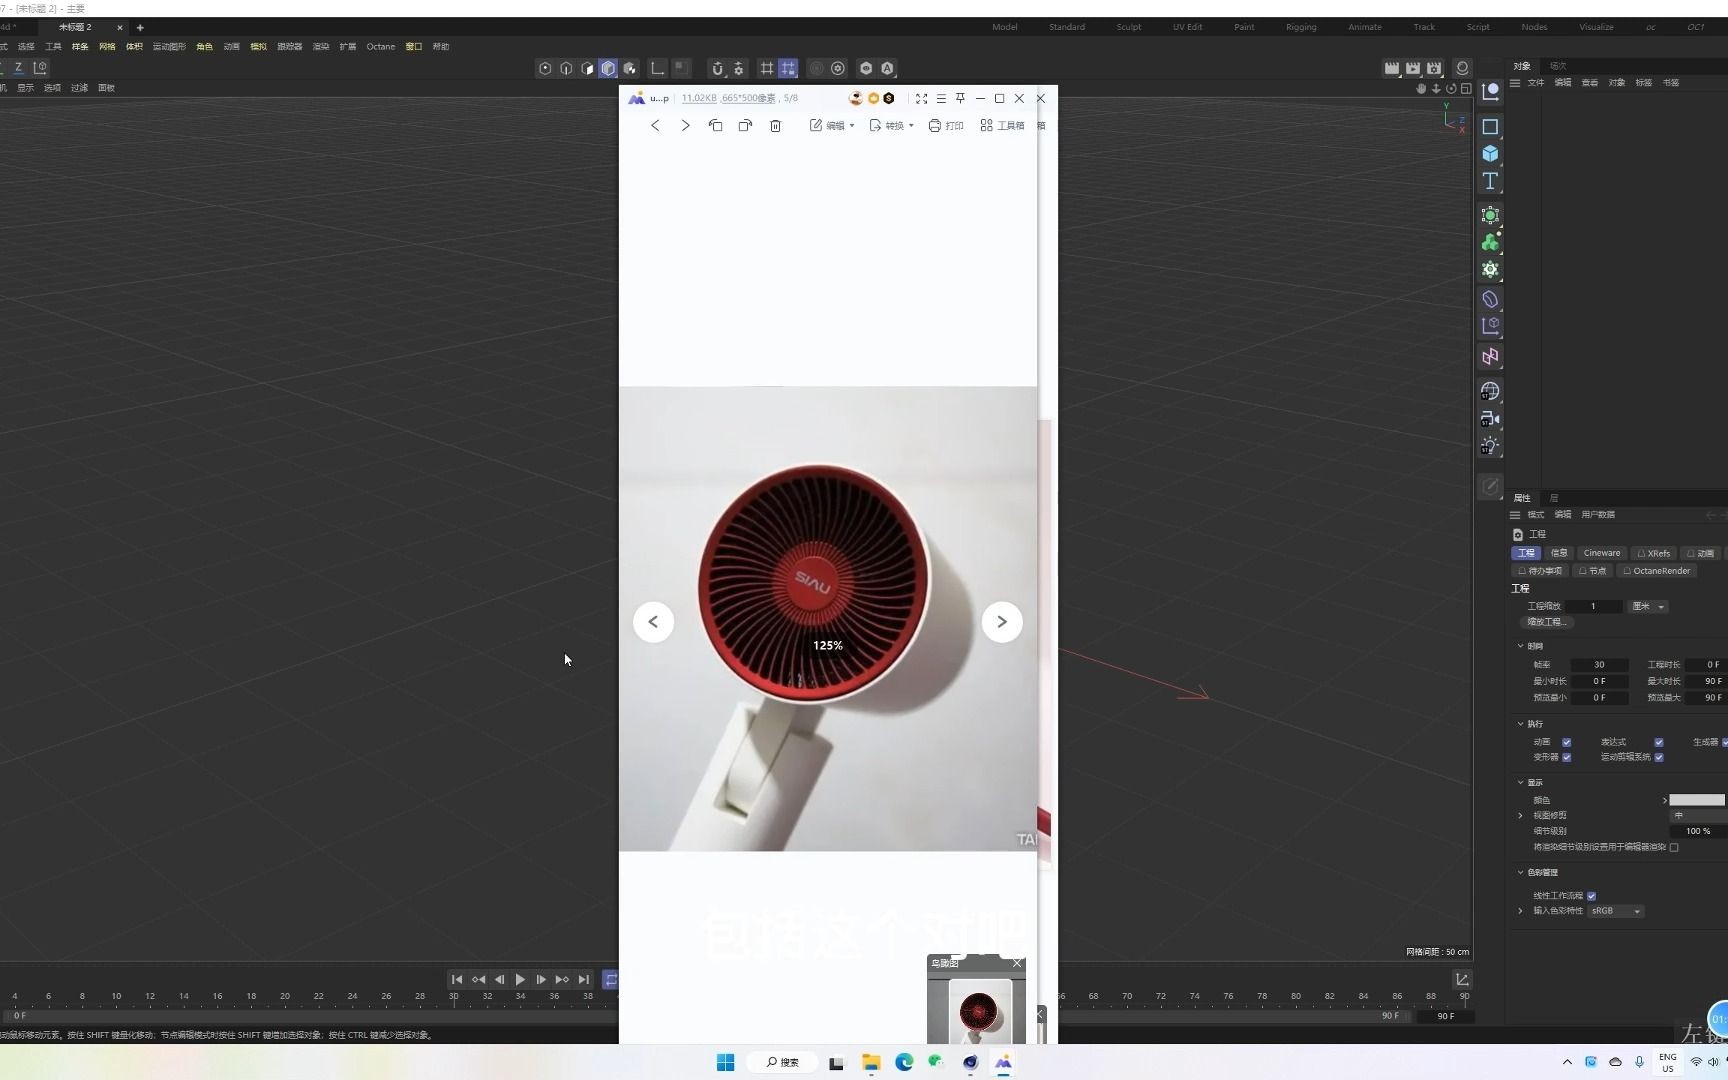Select the Cube primitive in Cinema 4D
1728x1080 pixels.
(1490, 153)
